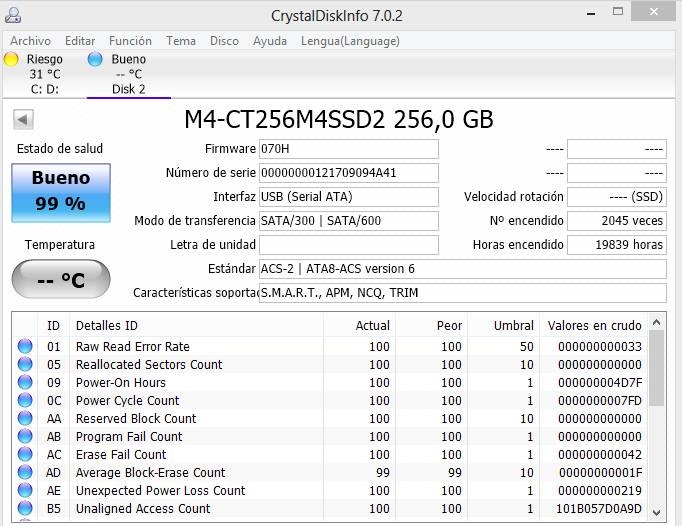Image resolution: width=682 pixels, height=526 pixels.
Task: Click the blue Bueno status circle for Disk 2
Action: coord(95,59)
